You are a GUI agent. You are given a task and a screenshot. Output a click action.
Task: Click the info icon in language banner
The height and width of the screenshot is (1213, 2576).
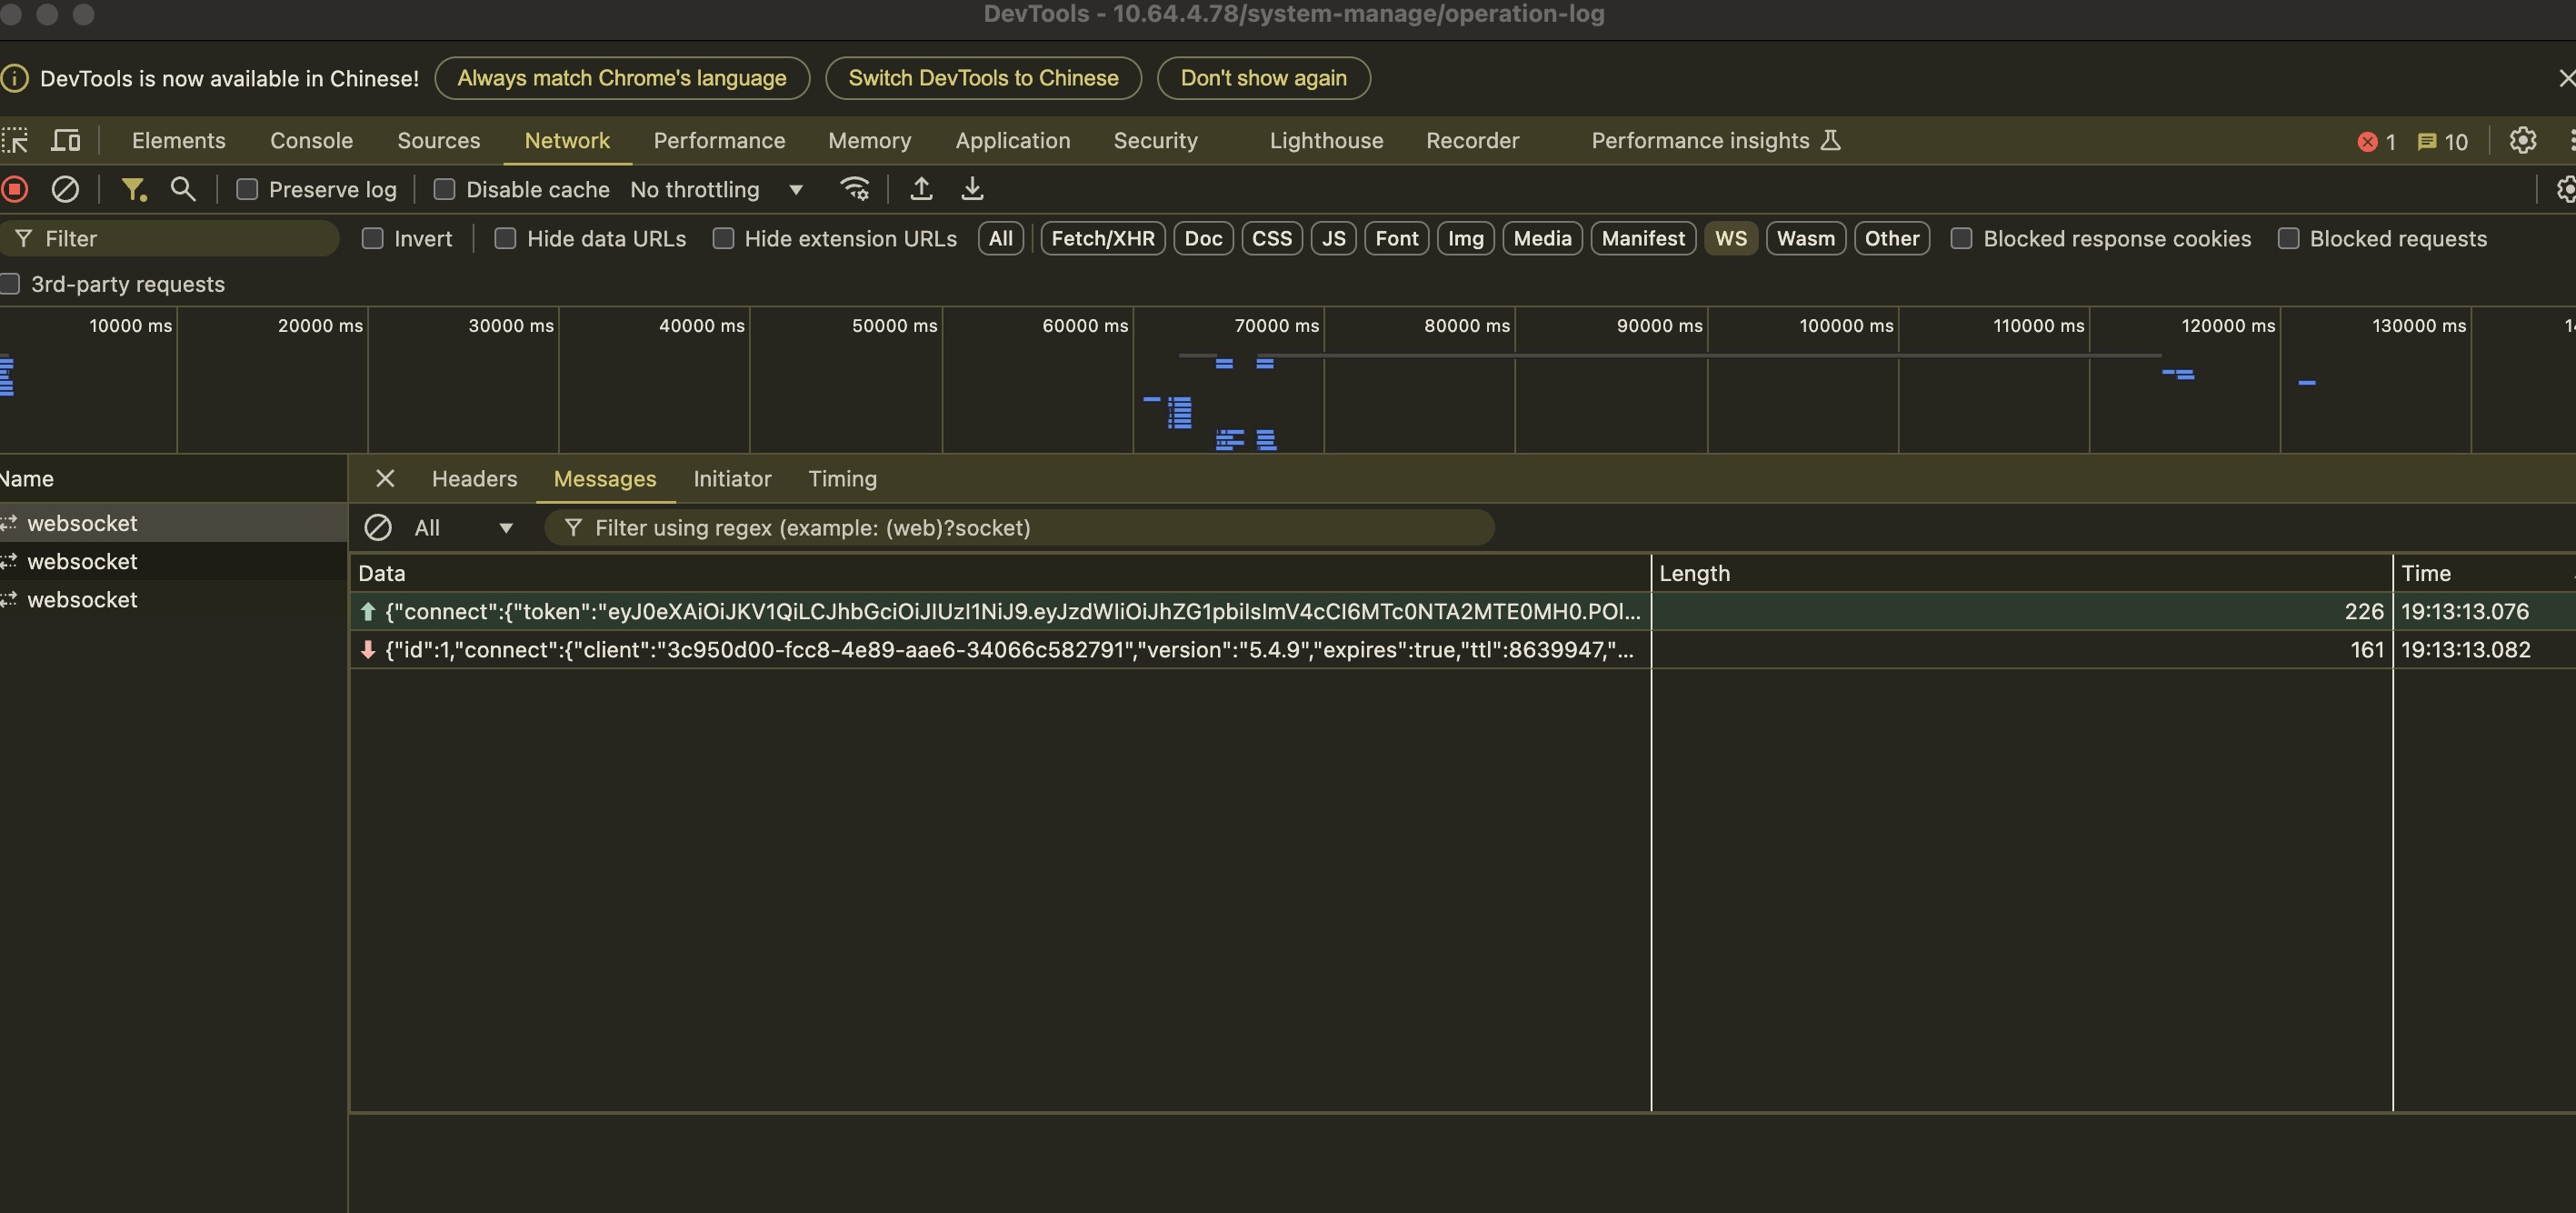click(15, 78)
